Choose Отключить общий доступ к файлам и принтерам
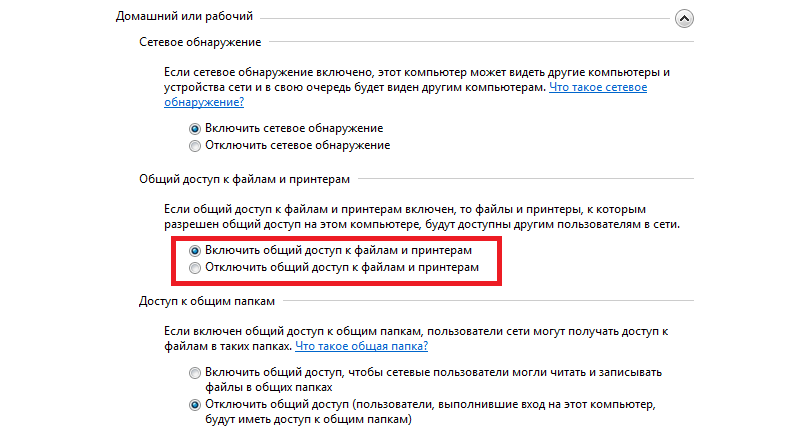 click(195, 268)
